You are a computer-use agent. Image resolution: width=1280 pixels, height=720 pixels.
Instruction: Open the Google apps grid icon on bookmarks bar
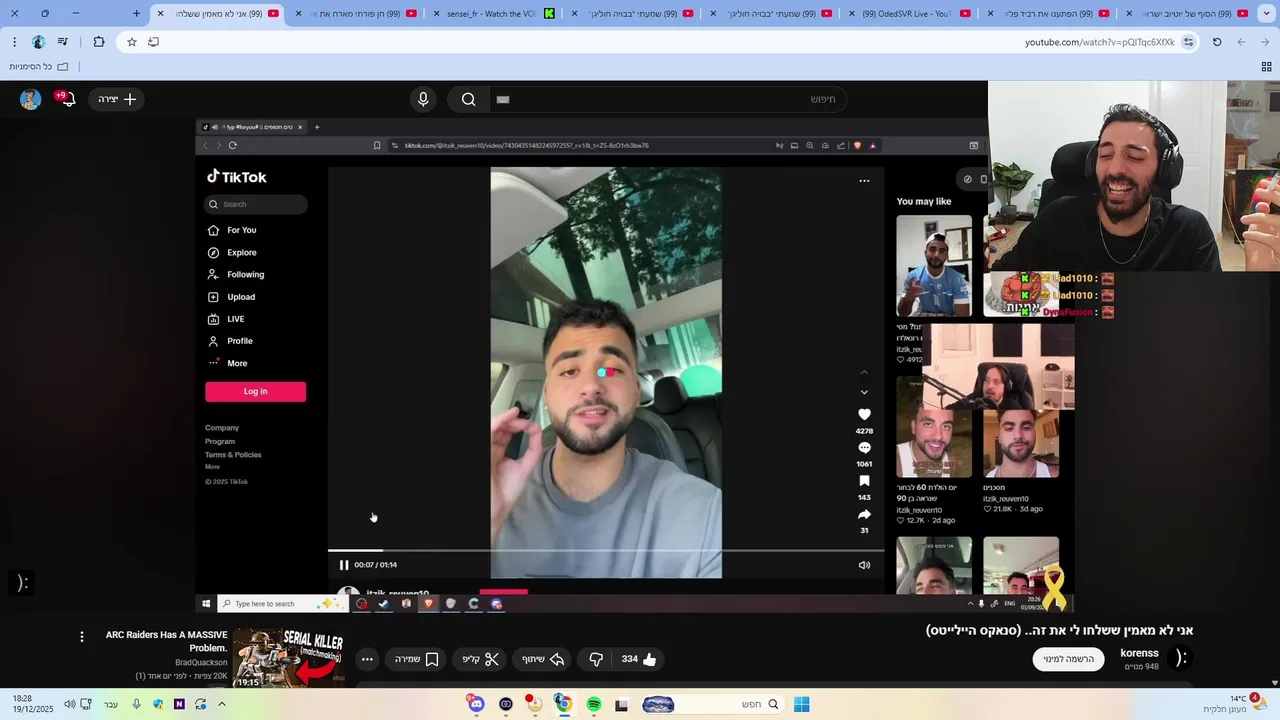pyautogui.click(x=1266, y=67)
